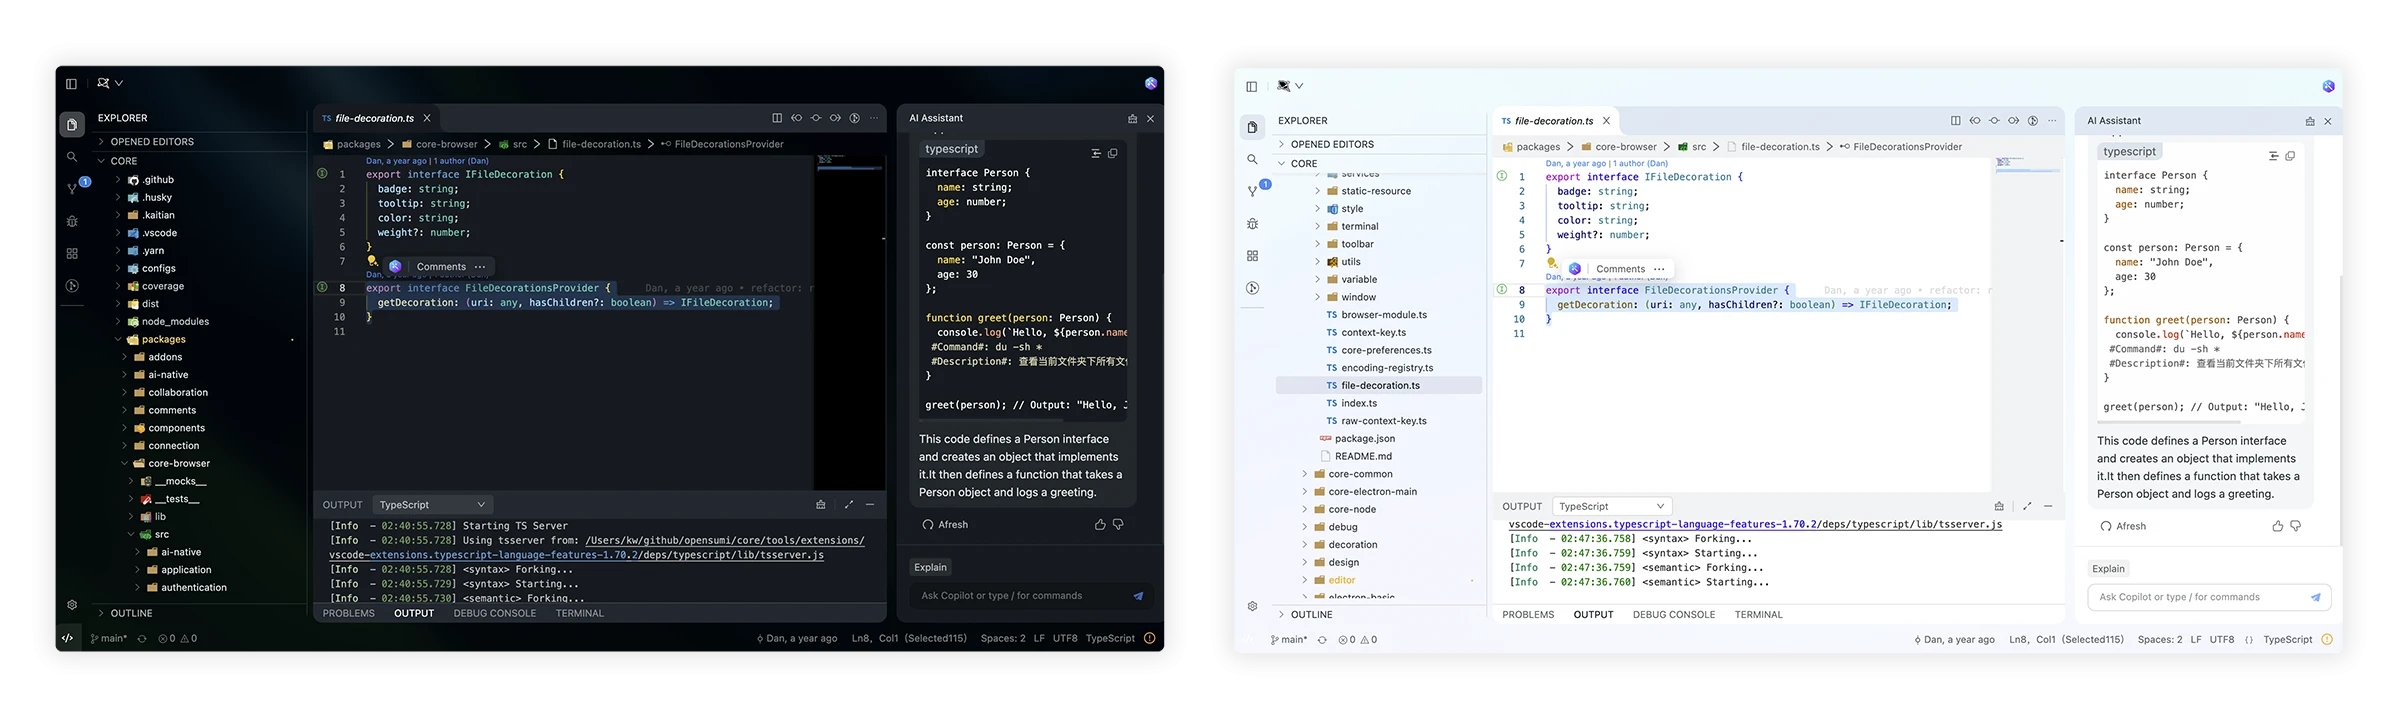Screen dimensions: 2400x721
Task: Open Search icon in dark window sidebar
Action: click(x=72, y=157)
